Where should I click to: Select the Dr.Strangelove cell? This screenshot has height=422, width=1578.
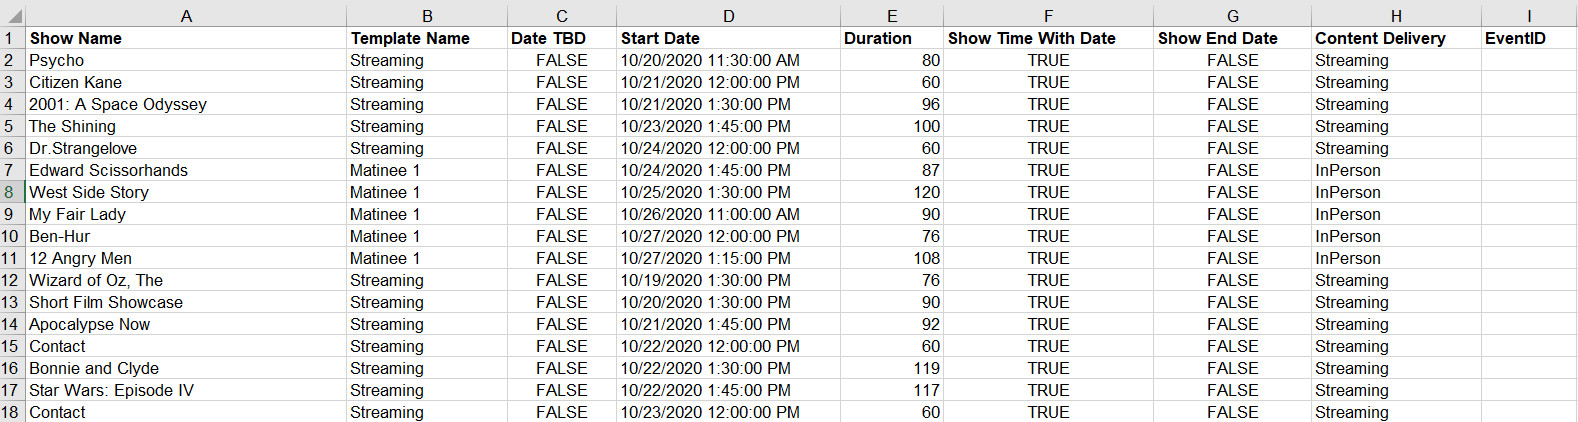coord(186,148)
